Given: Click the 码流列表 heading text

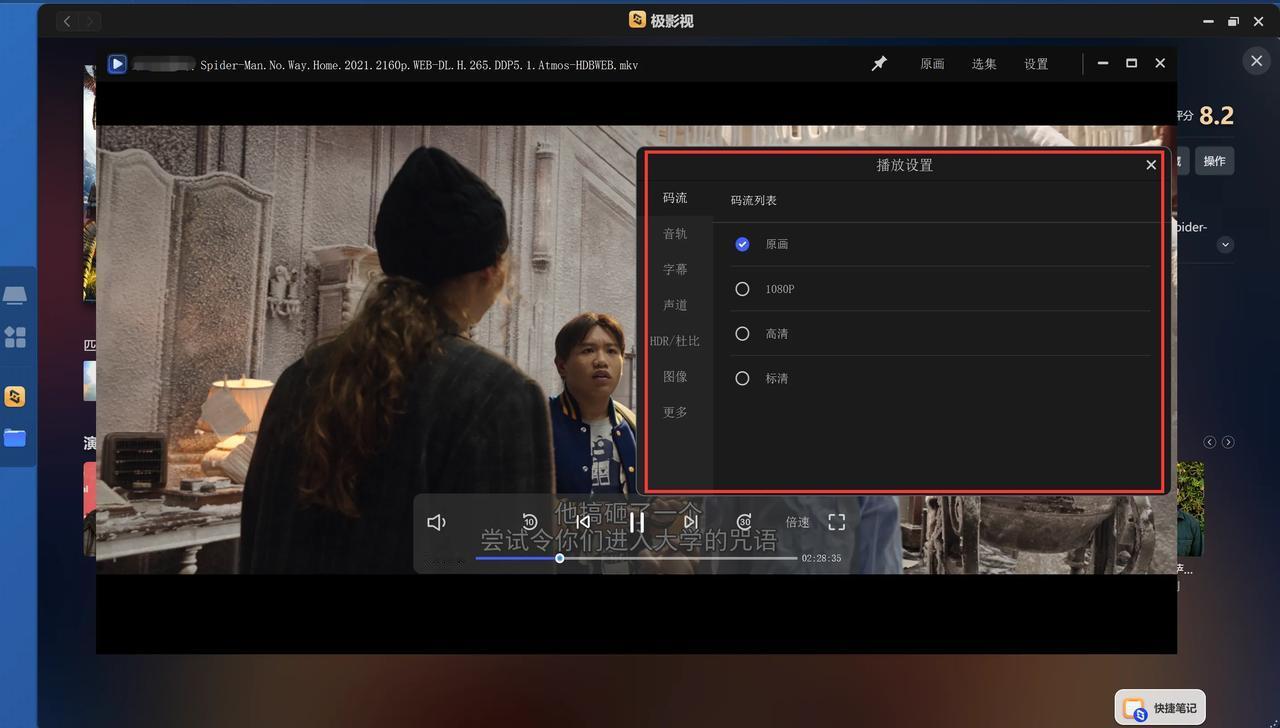Looking at the screenshot, I should (754, 200).
